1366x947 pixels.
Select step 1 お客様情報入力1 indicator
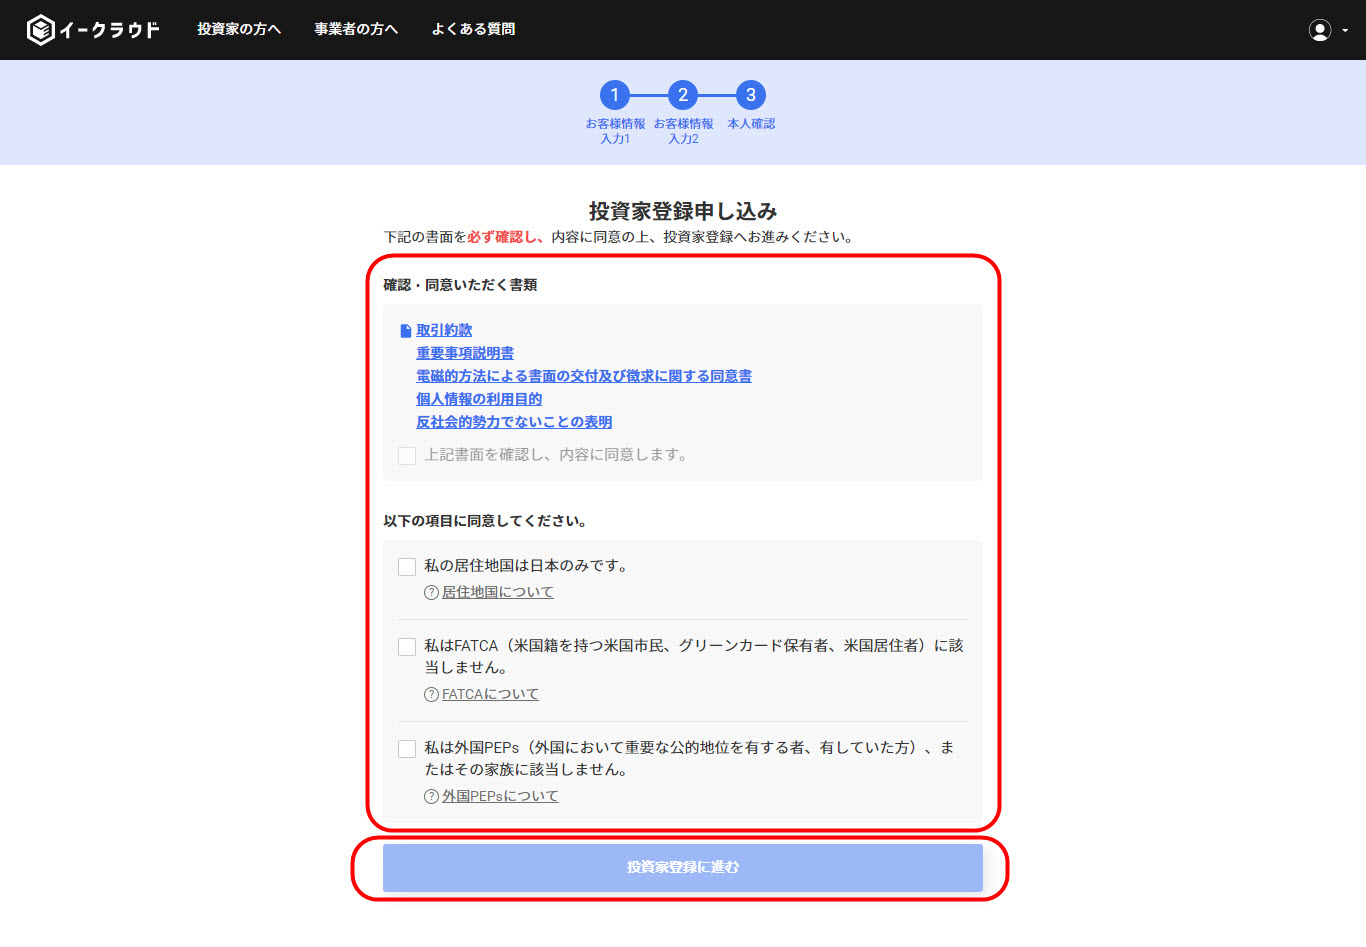coord(614,96)
